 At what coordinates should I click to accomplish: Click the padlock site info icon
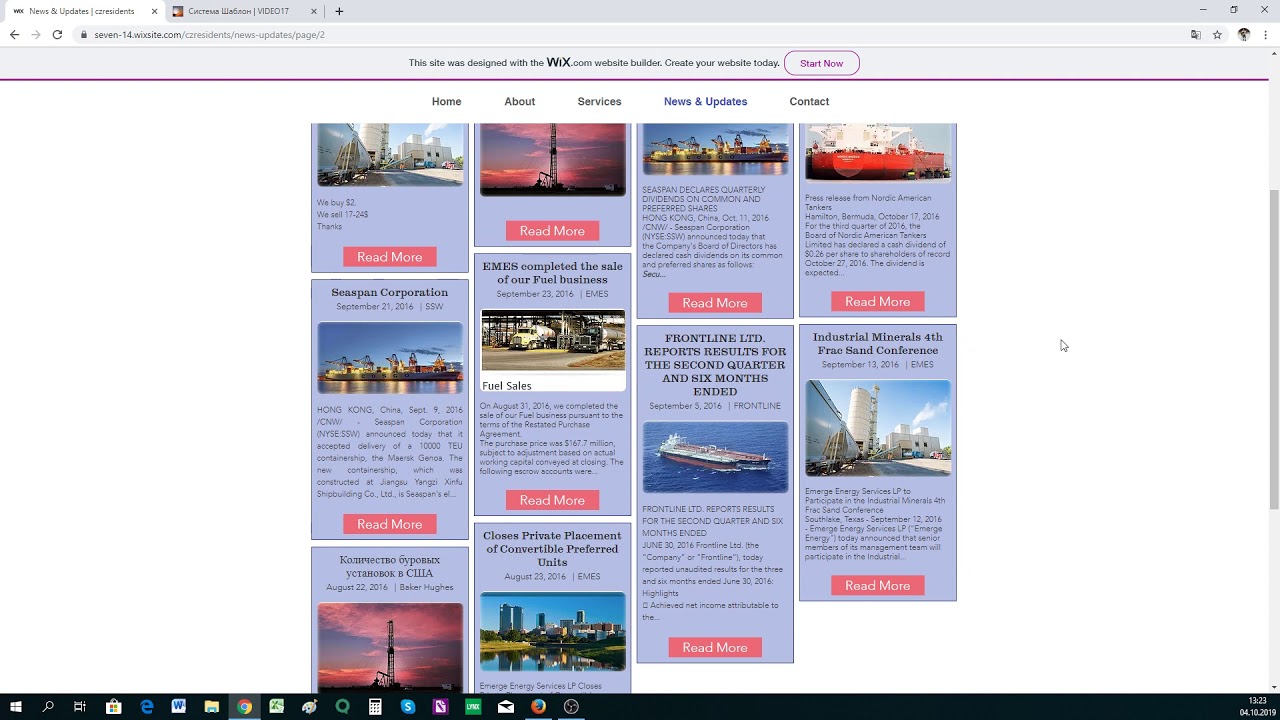click(x=84, y=34)
